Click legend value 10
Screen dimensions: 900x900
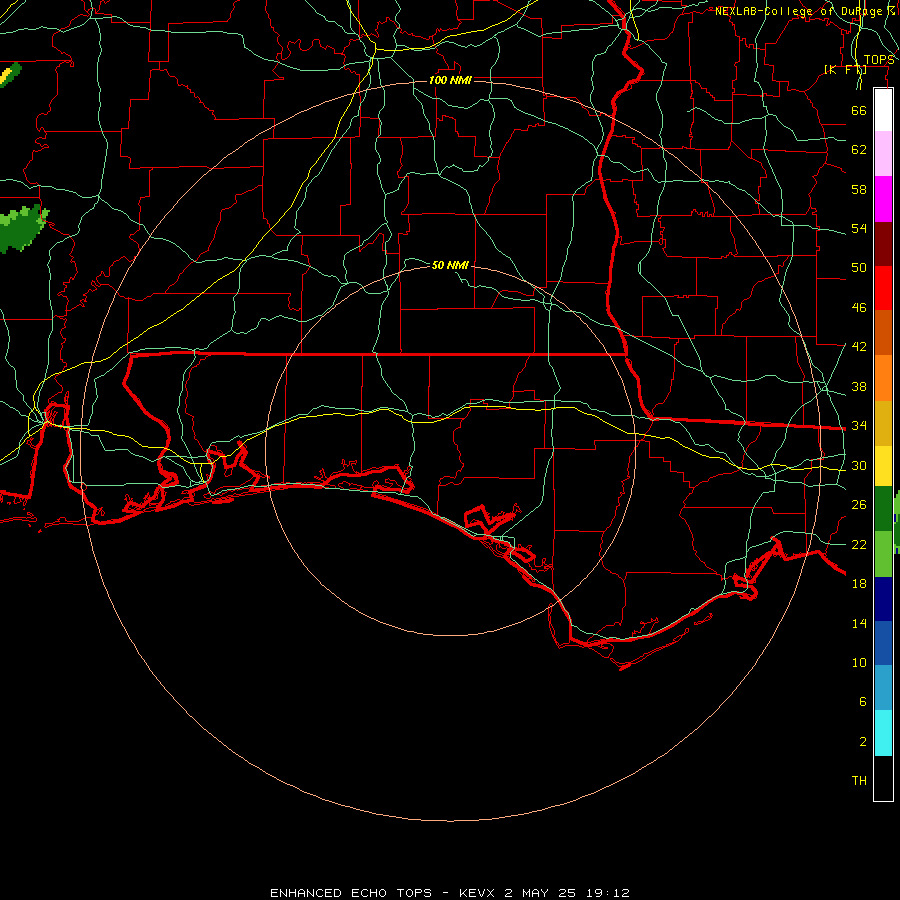coord(859,663)
